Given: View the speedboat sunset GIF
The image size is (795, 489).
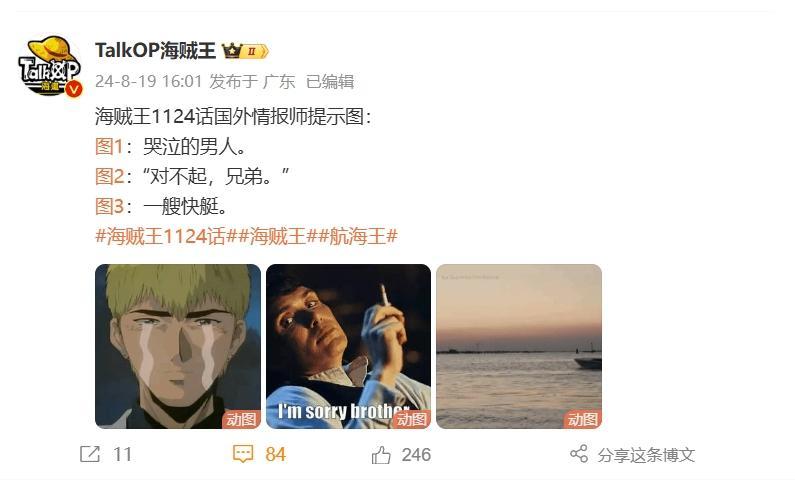Looking at the screenshot, I should tap(519, 346).
